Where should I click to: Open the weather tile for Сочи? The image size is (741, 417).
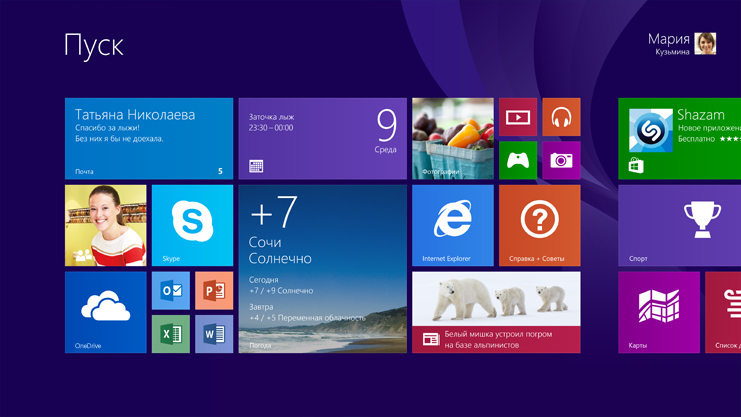[x=322, y=269]
